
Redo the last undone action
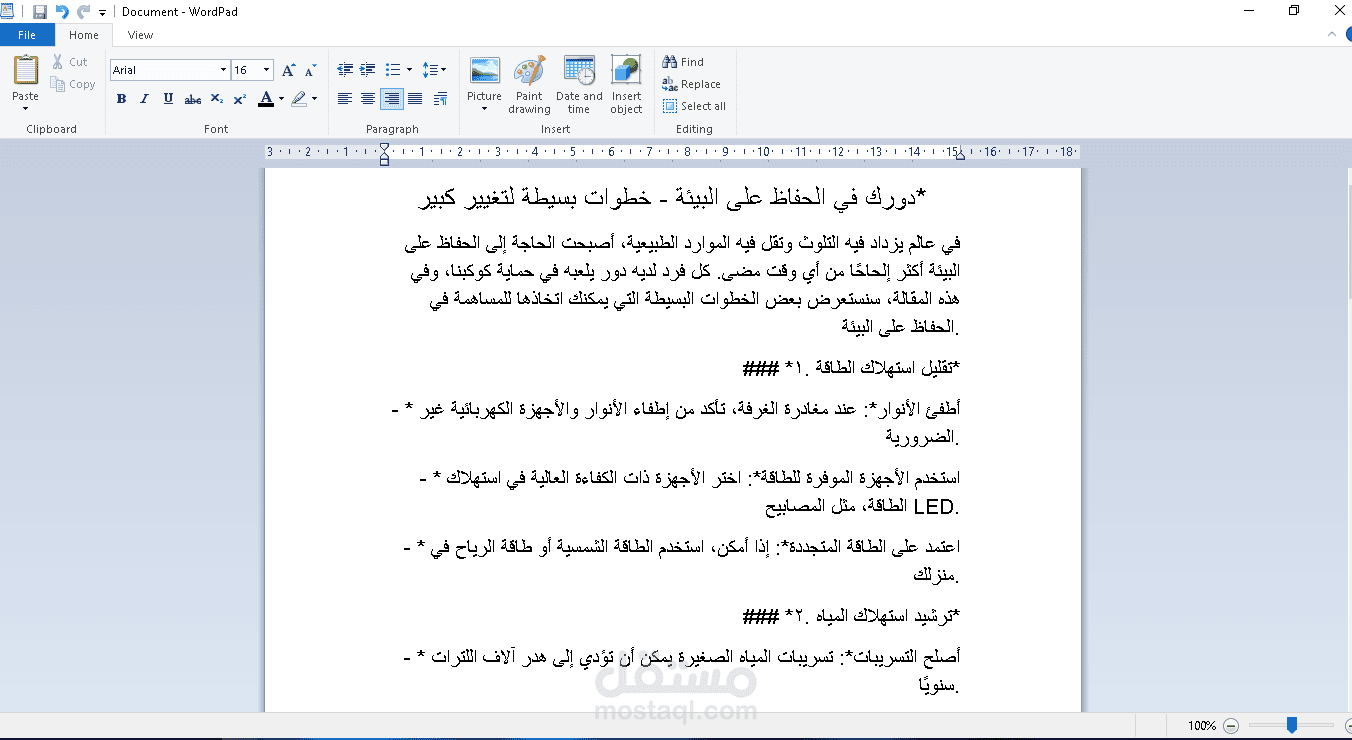coord(83,11)
